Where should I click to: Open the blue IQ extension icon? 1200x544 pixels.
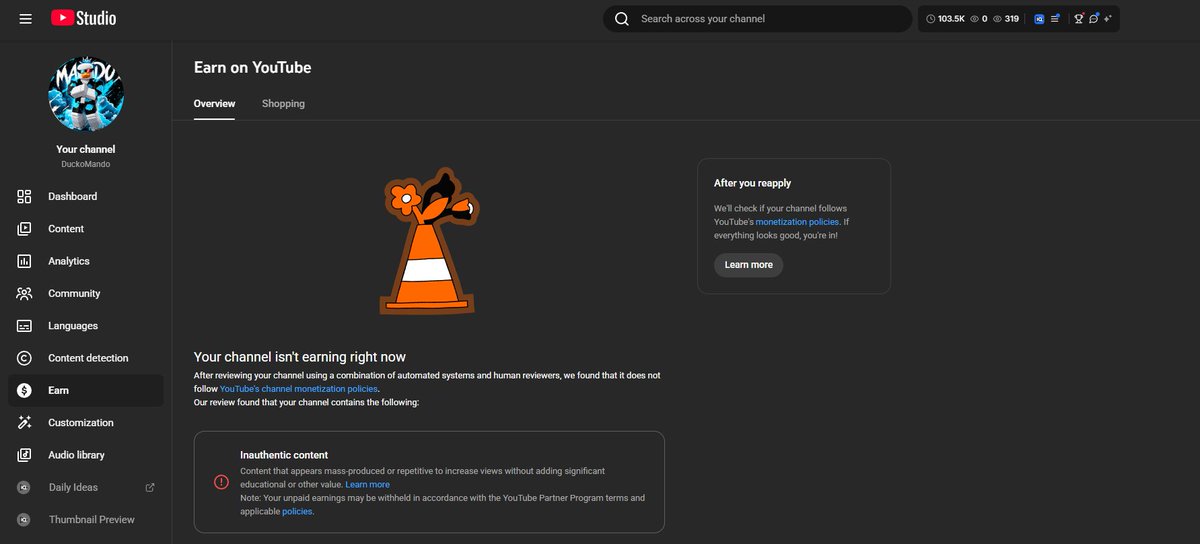(1039, 18)
